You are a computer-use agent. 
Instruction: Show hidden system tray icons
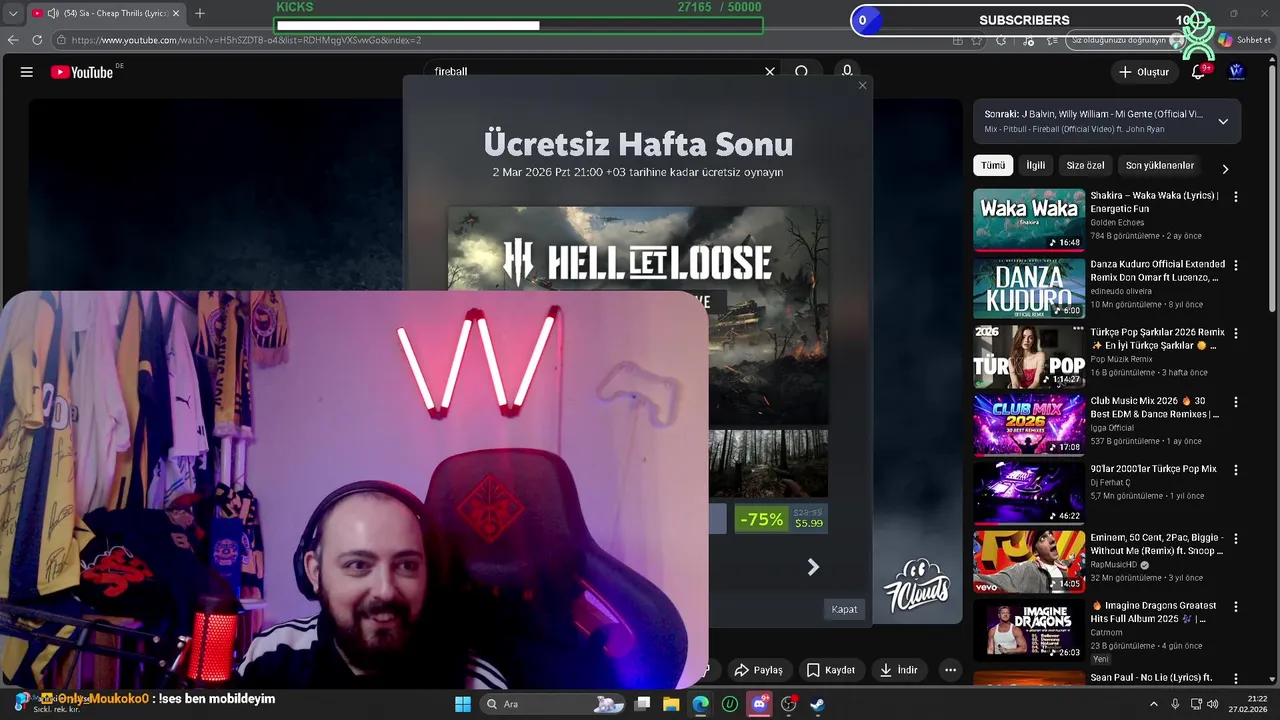point(1153,704)
